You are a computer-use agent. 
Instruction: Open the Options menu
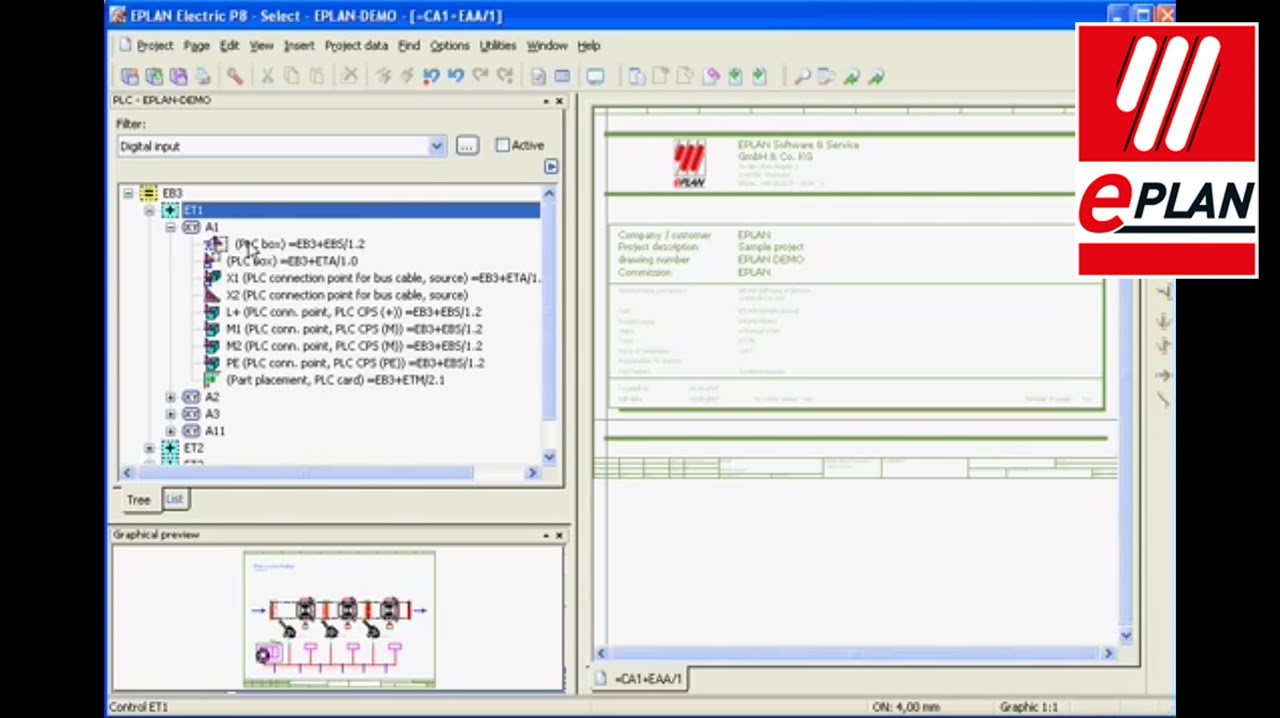tap(450, 46)
